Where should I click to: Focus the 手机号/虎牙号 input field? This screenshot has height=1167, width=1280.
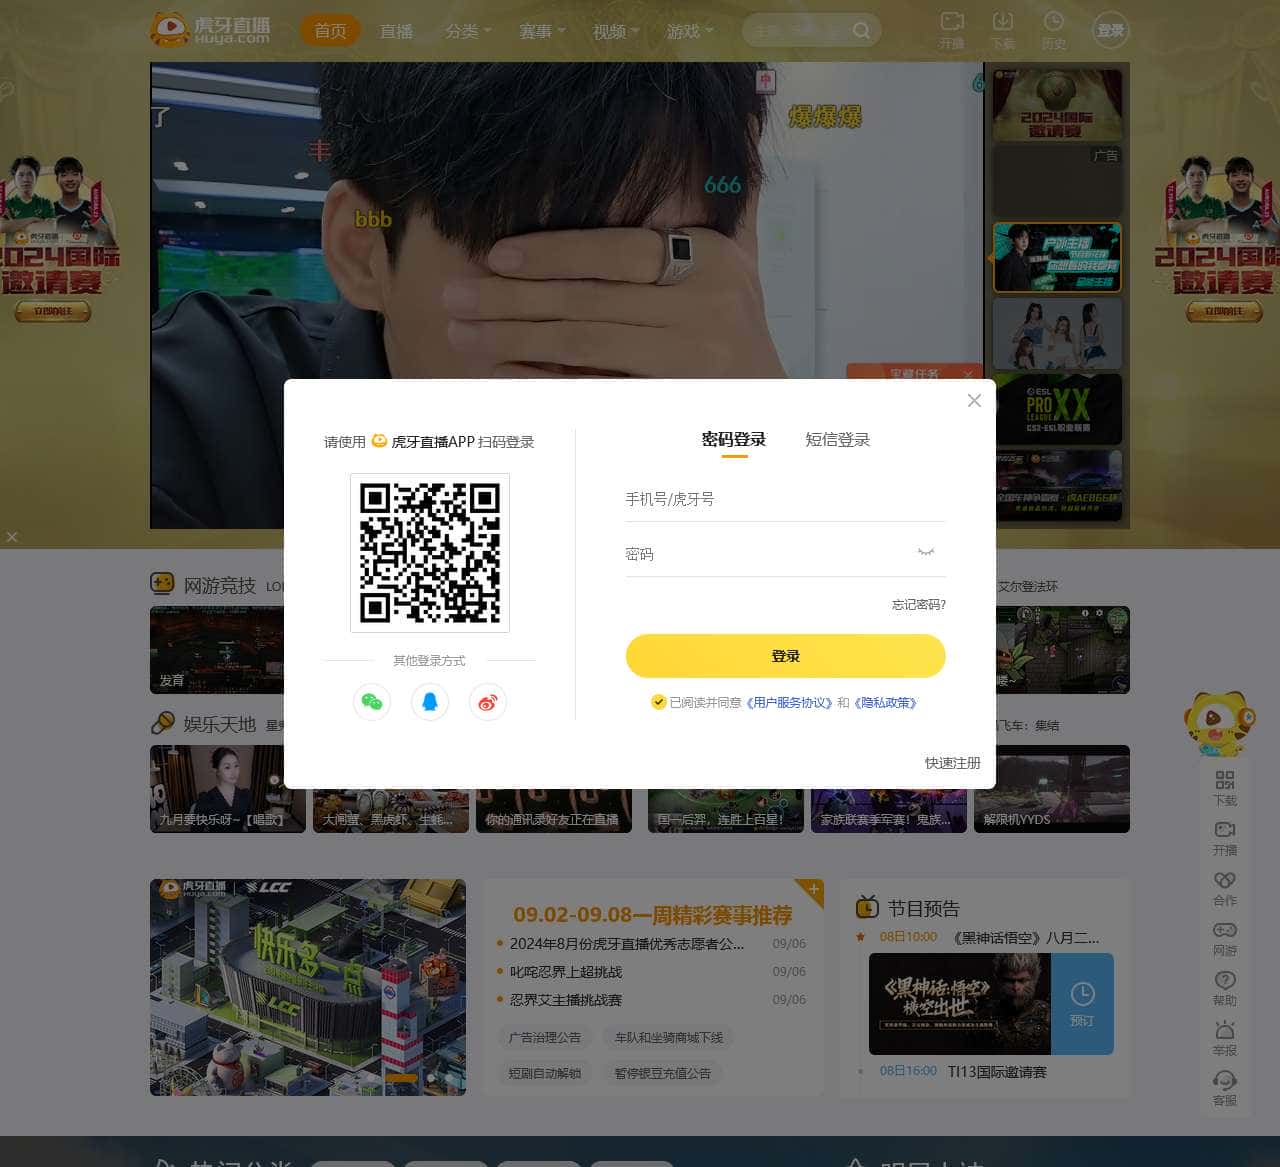(x=786, y=499)
